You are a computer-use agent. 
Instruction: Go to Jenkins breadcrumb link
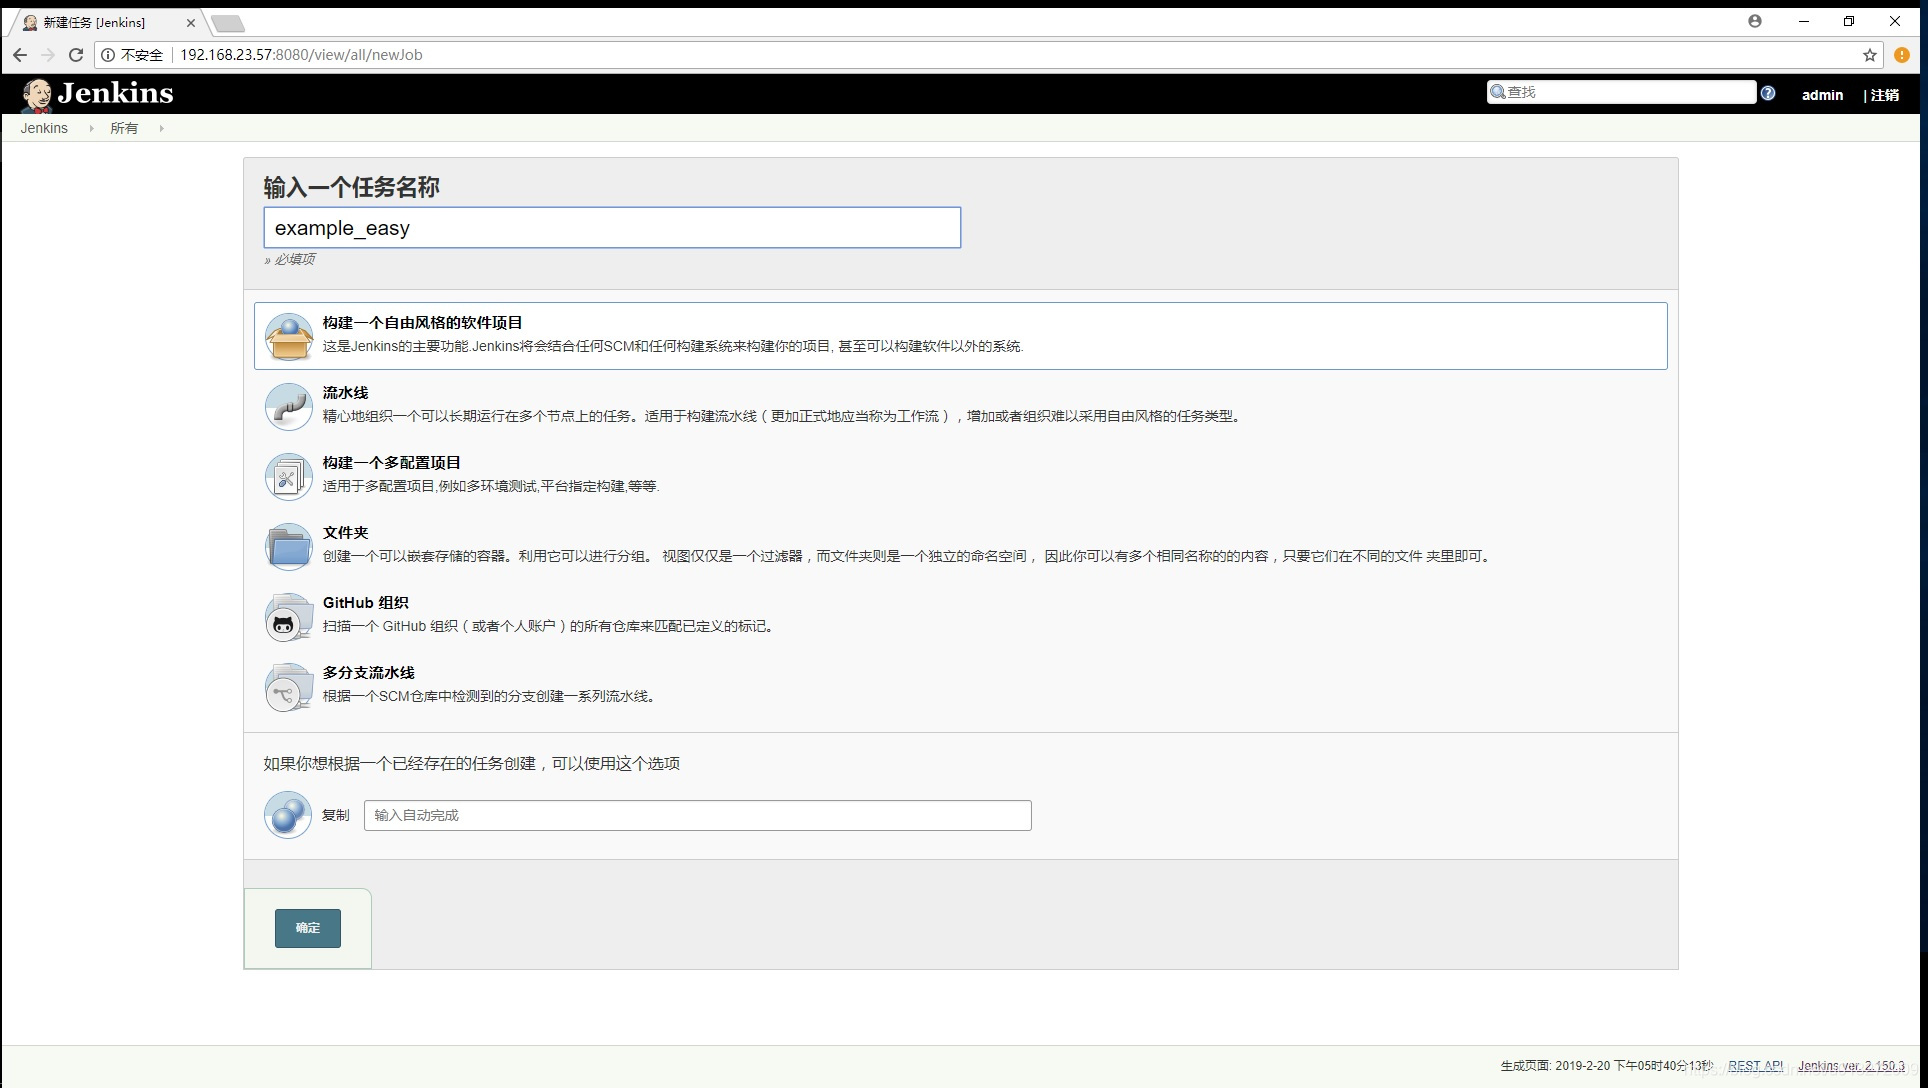[44, 128]
